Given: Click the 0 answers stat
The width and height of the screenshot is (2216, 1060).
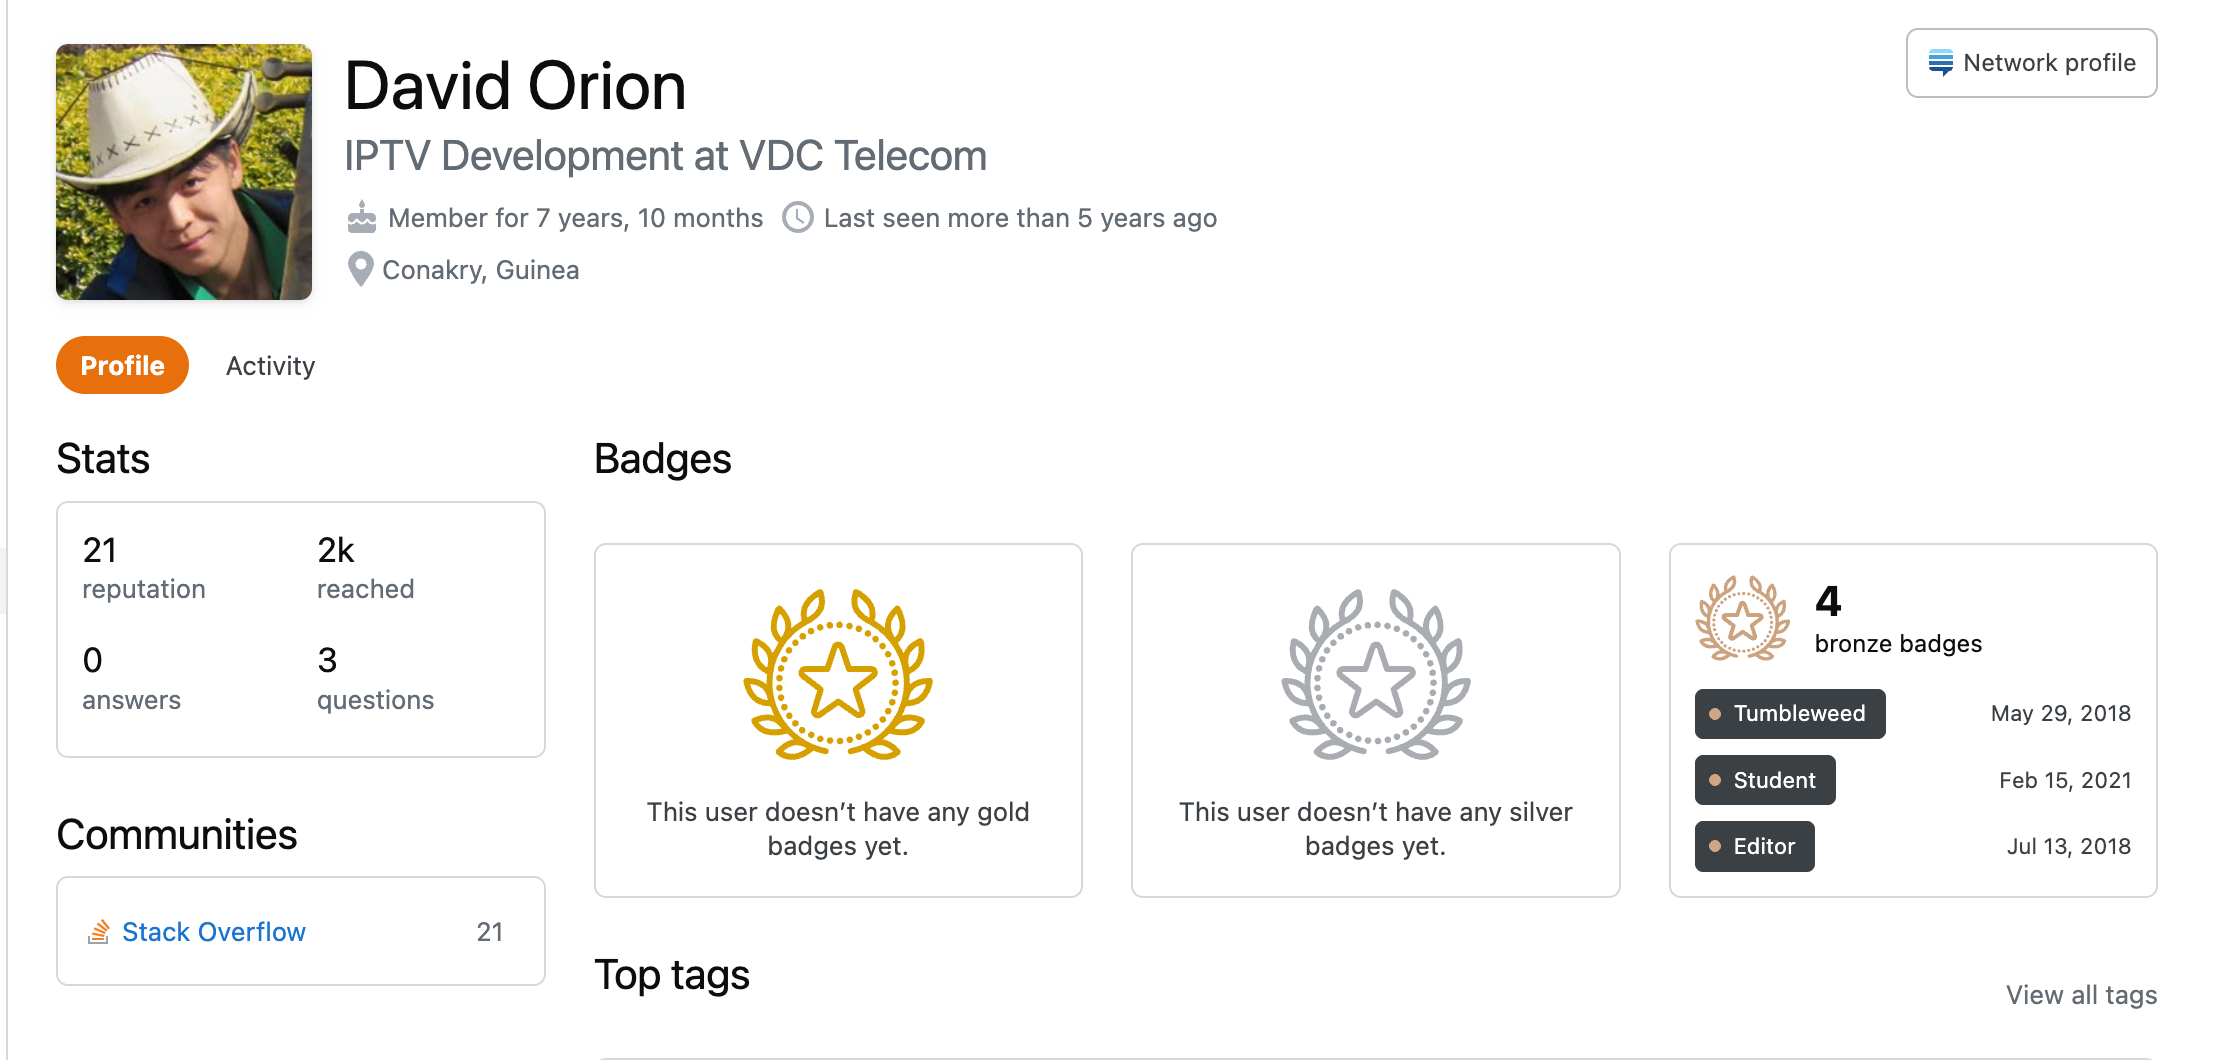Looking at the screenshot, I should coord(131,678).
